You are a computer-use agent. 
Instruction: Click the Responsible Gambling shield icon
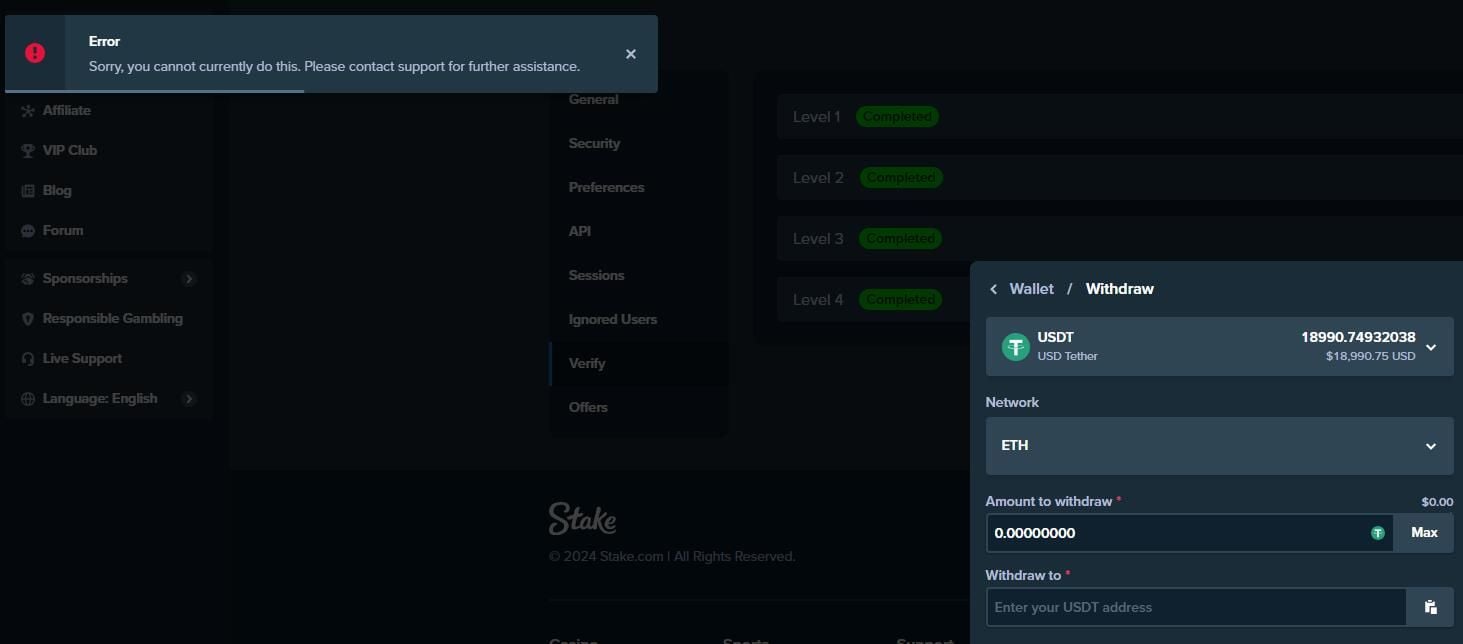(28, 318)
